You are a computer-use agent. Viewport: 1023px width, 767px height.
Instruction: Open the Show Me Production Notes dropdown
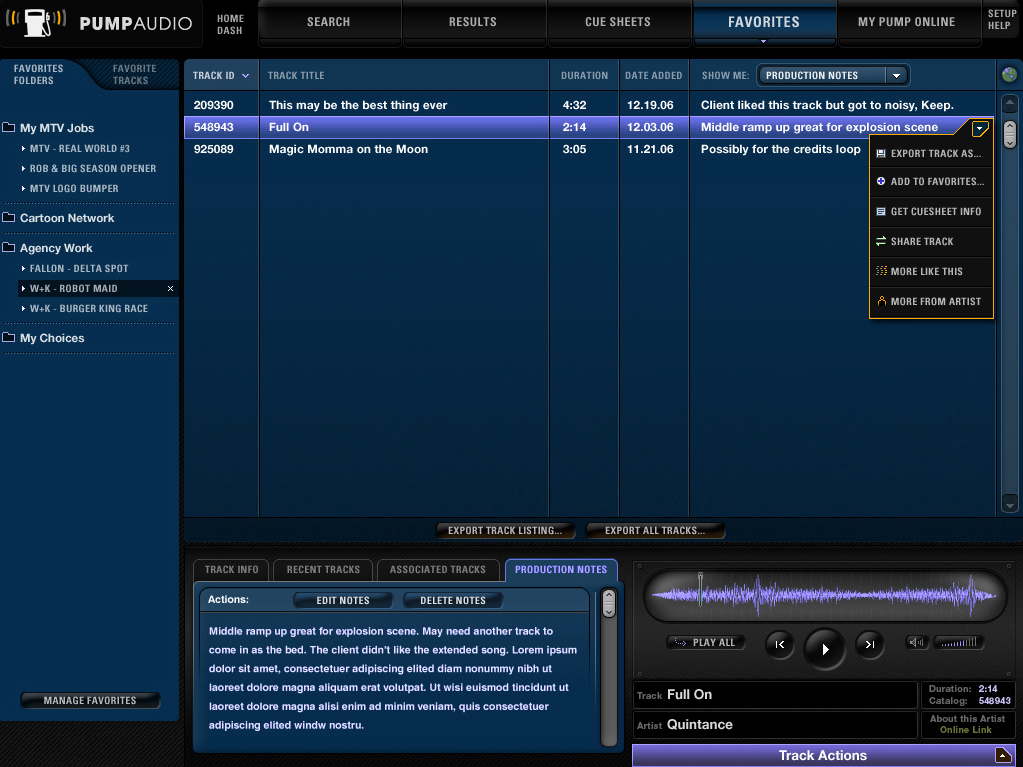click(833, 75)
